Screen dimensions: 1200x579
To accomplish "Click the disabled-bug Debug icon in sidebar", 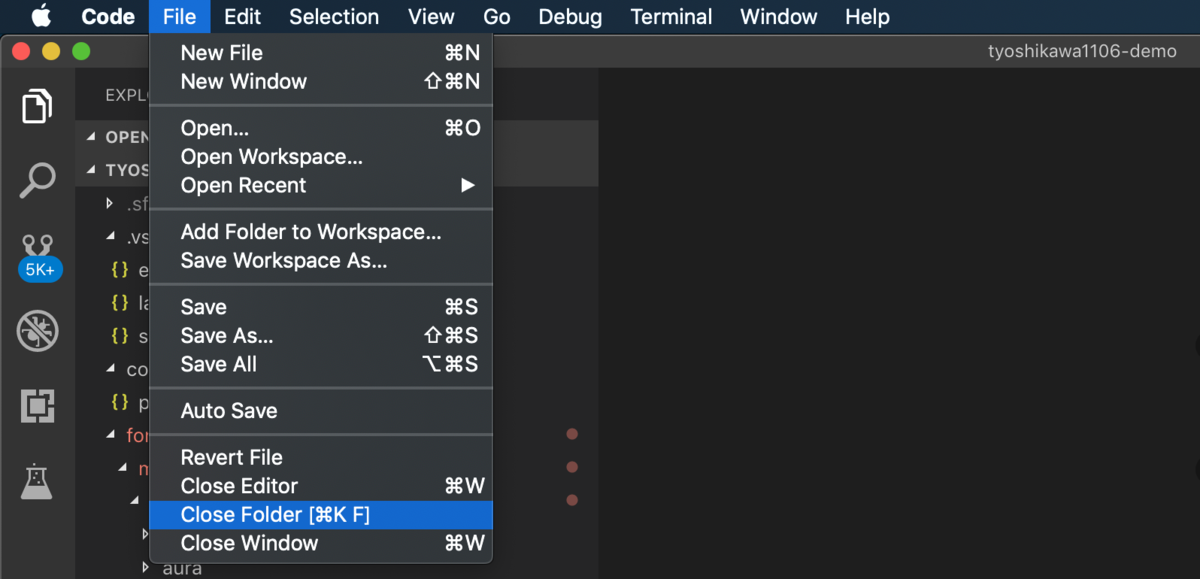I will tap(37, 331).
